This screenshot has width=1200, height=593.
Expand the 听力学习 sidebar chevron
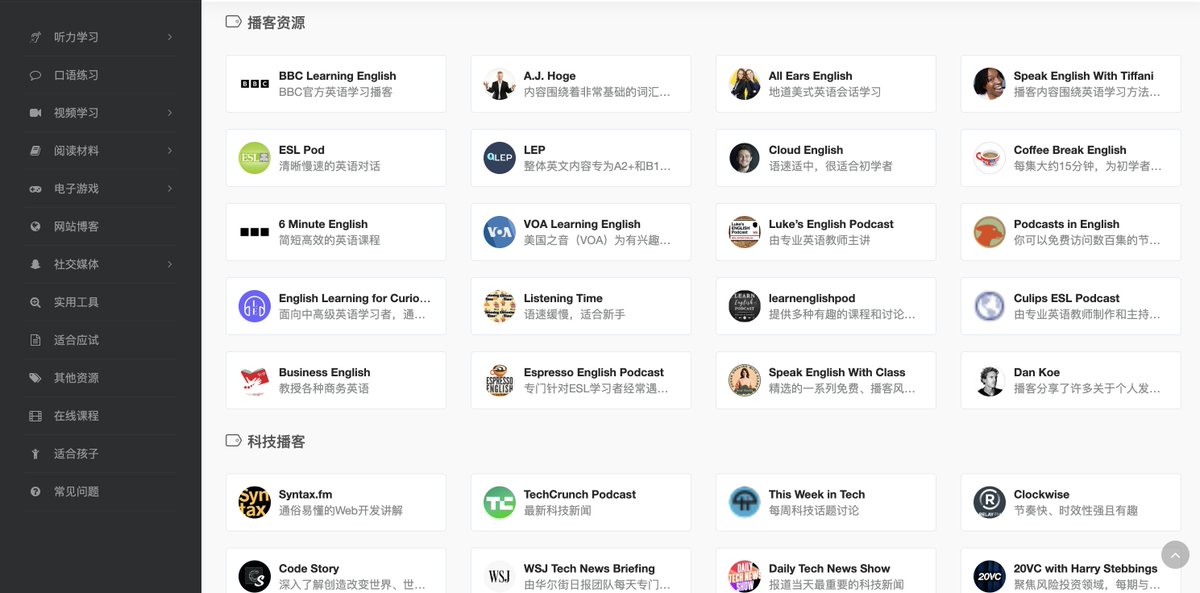pos(170,37)
